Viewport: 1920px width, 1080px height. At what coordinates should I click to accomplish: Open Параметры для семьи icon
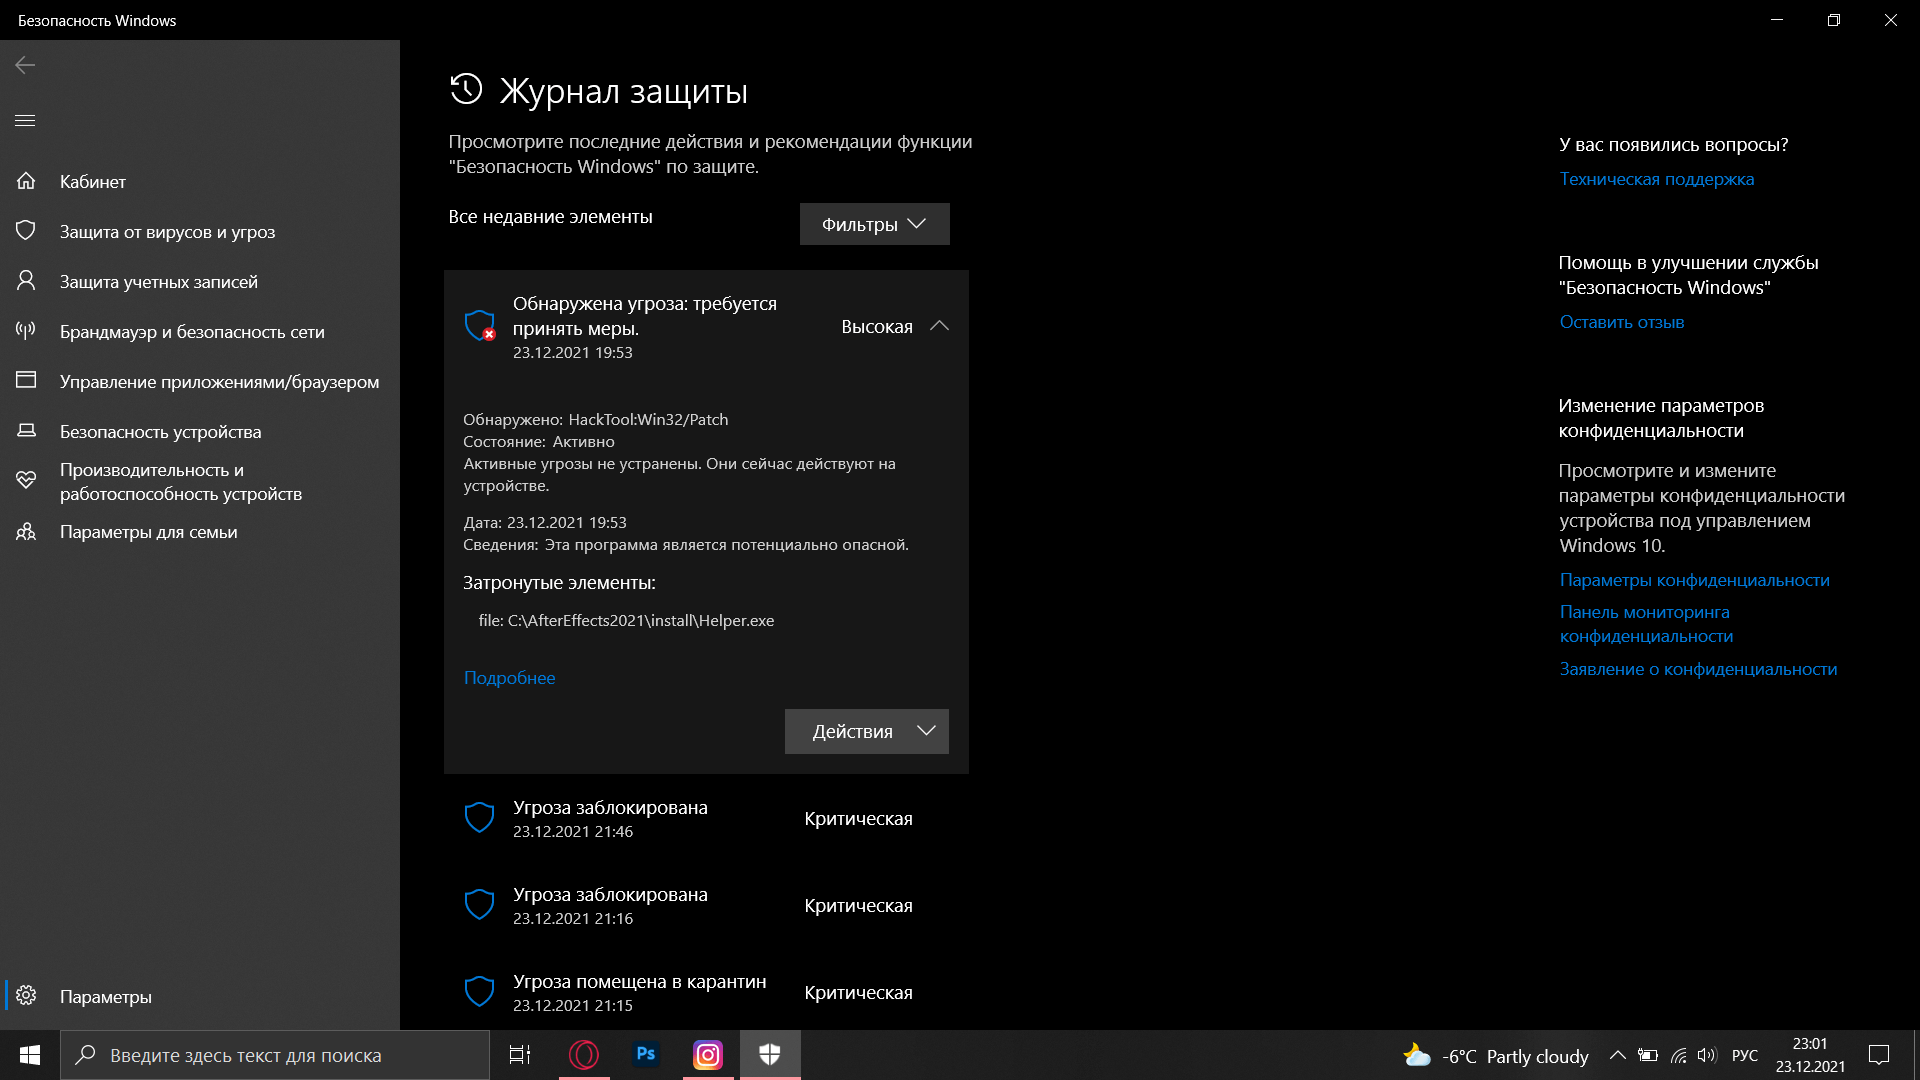pyautogui.click(x=26, y=532)
